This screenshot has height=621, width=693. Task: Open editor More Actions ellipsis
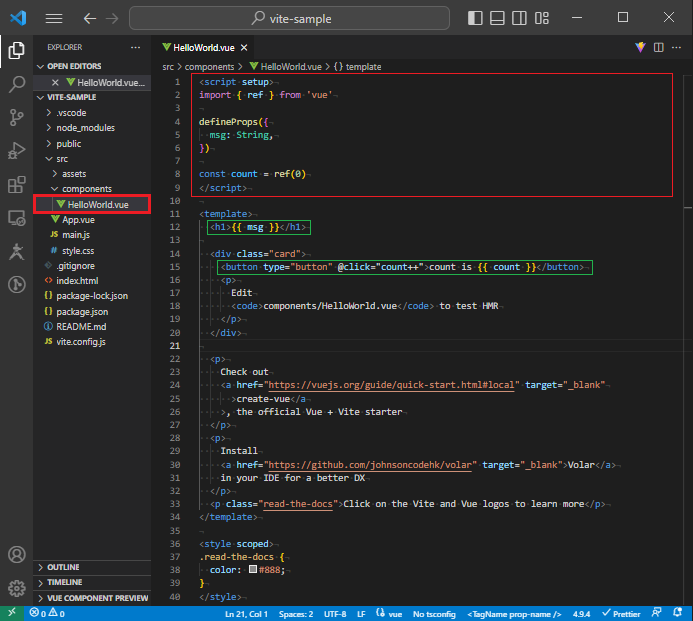[677, 47]
